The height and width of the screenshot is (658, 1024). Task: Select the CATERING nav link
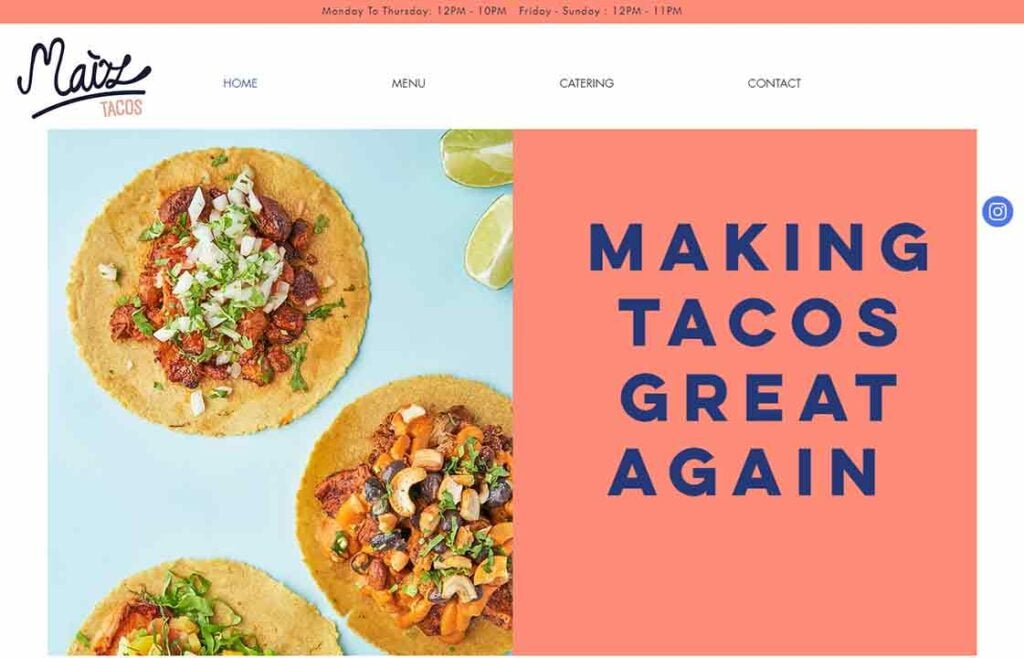[x=586, y=83]
